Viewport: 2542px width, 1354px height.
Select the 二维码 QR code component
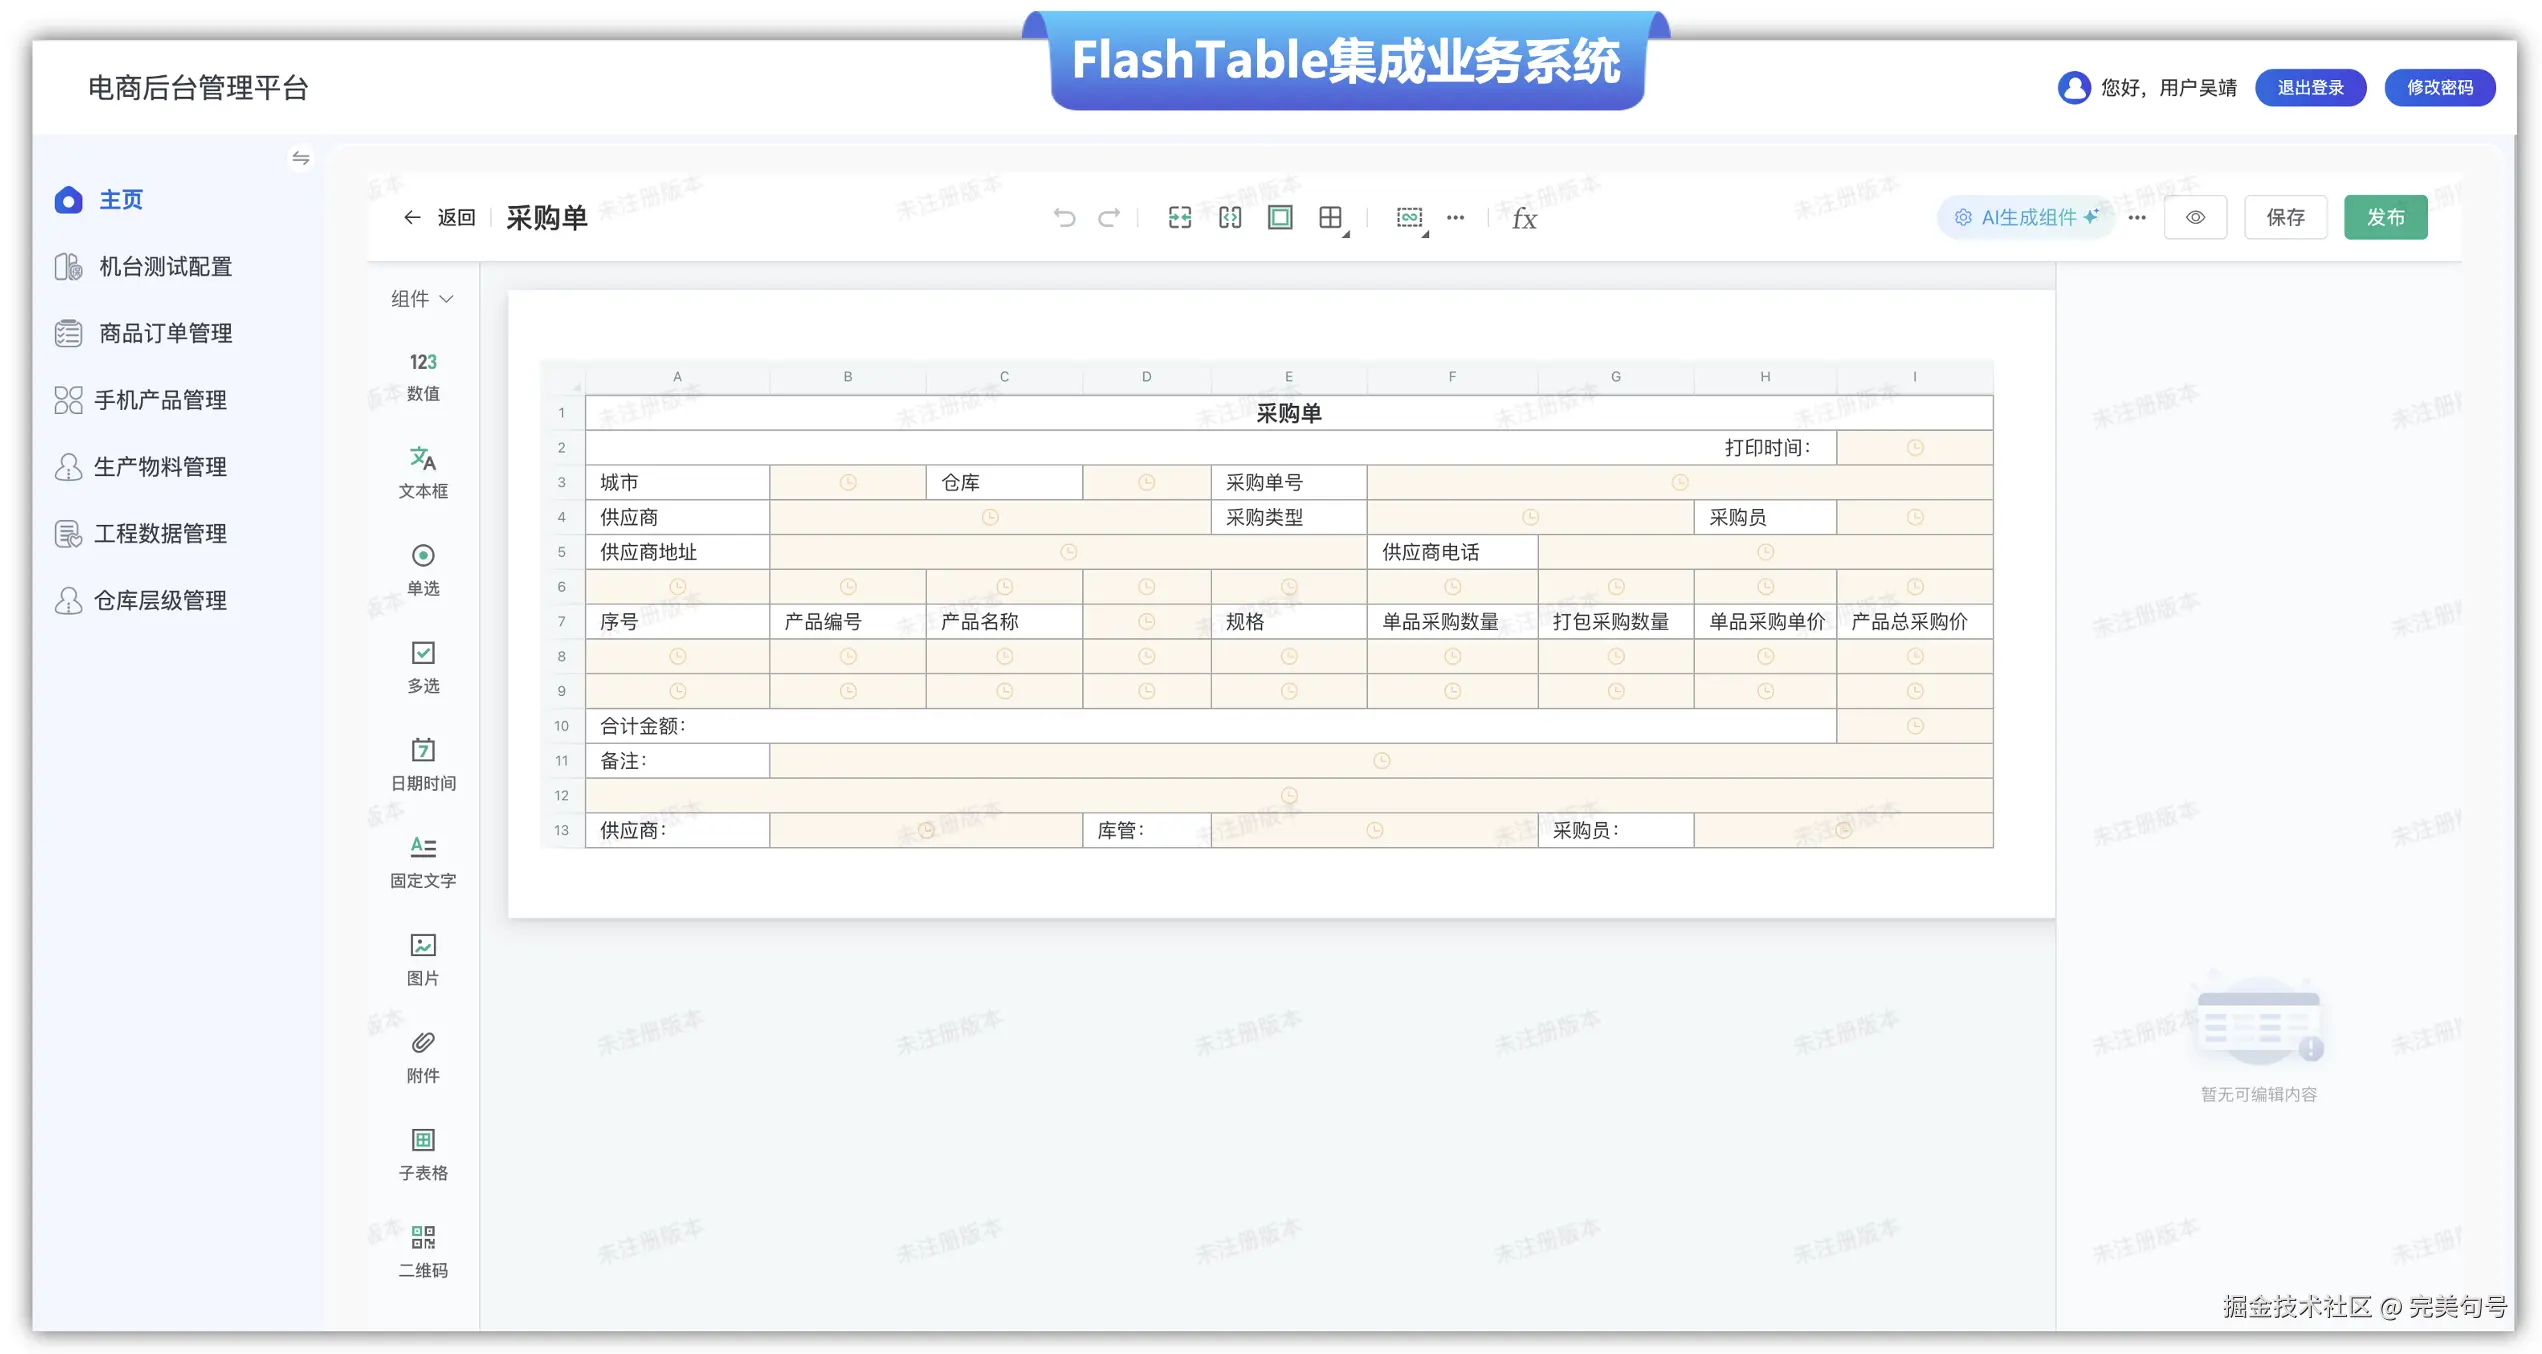tap(422, 1250)
